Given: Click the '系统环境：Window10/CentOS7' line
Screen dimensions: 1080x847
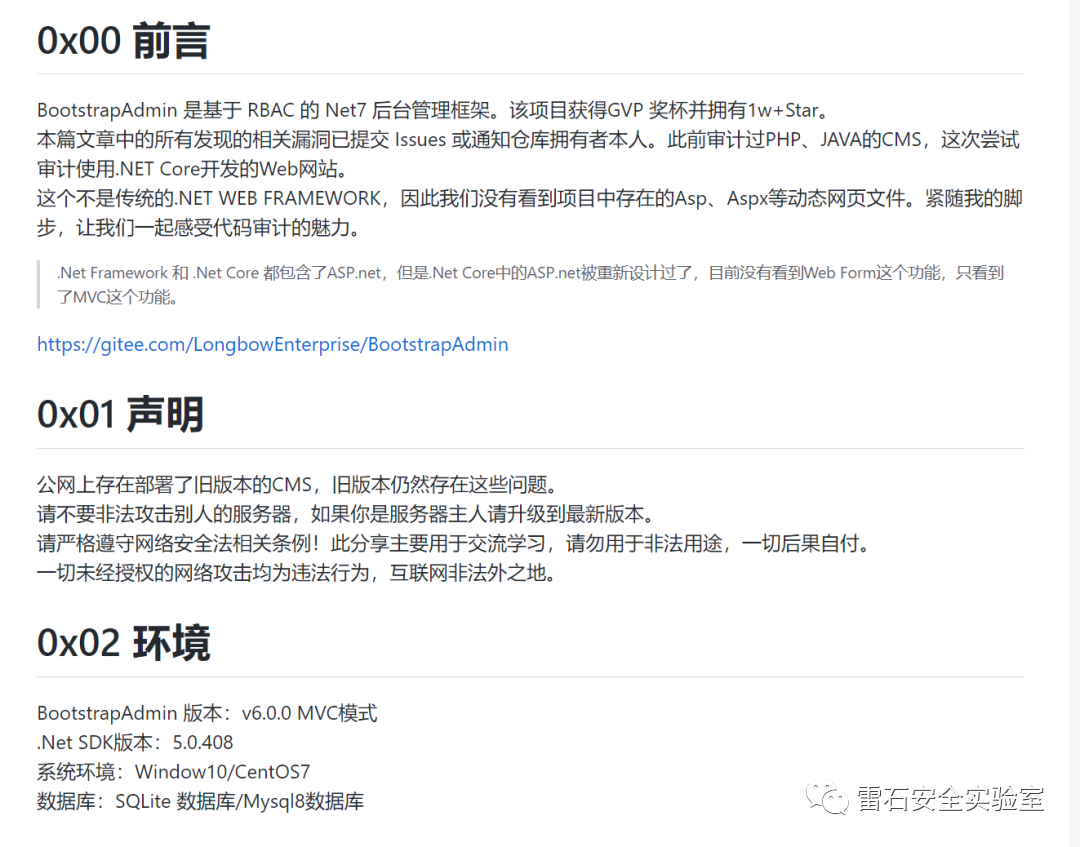Looking at the screenshot, I should click(x=174, y=771).
